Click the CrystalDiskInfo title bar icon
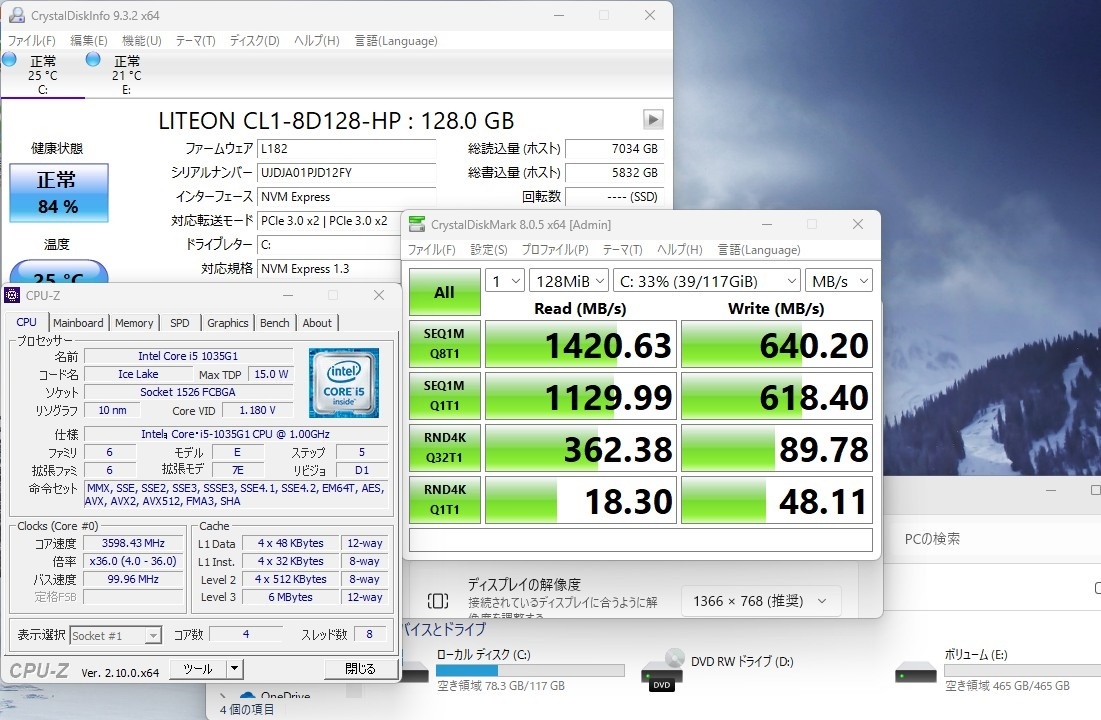This screenshot has height=720, width=1101. point(17,15)
